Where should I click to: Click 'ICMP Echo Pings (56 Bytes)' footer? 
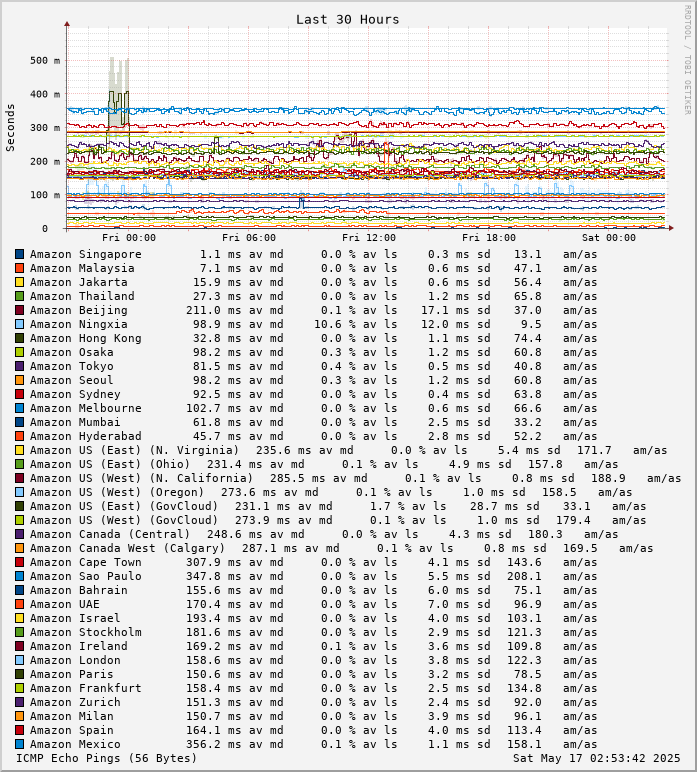pyautogui.click(x=106, y=758)
